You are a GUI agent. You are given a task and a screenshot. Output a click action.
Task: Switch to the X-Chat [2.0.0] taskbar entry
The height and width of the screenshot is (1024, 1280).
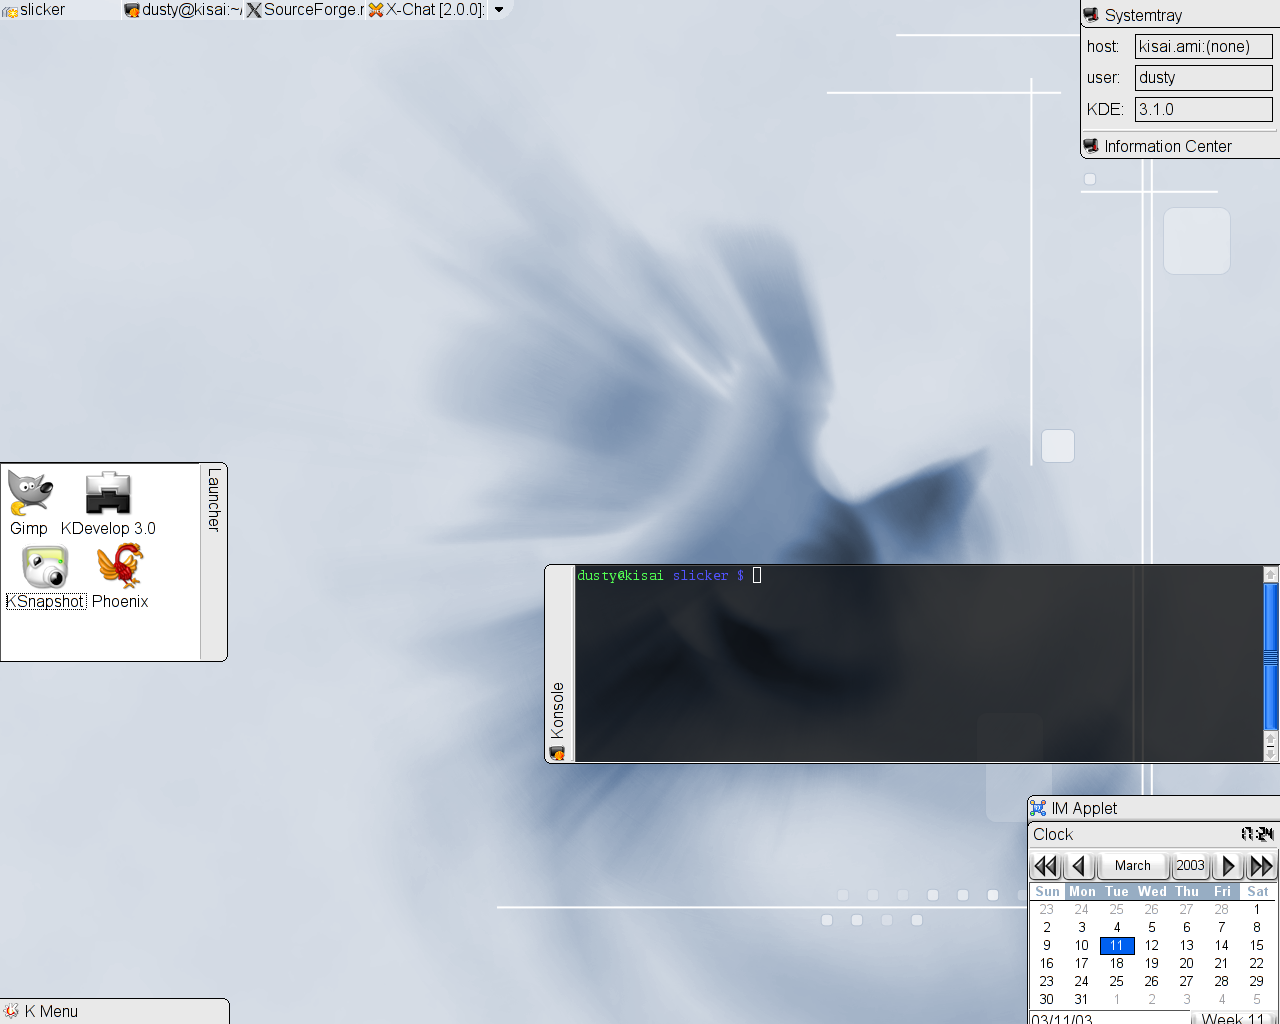(427, 10)
